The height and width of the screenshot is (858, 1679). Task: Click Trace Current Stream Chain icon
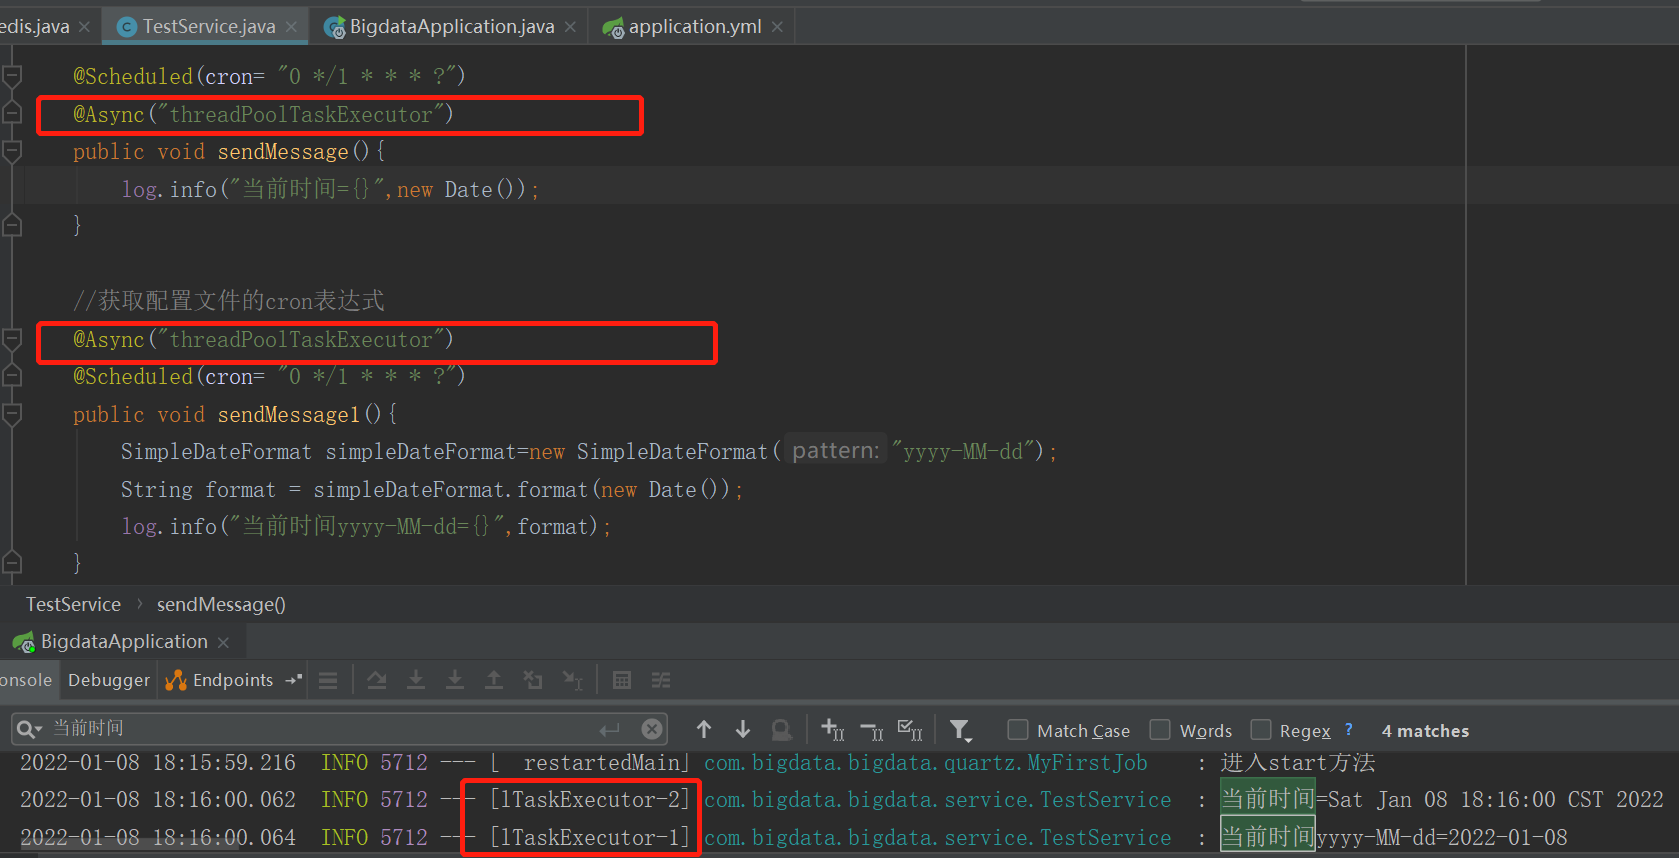[x=661, y=681]
